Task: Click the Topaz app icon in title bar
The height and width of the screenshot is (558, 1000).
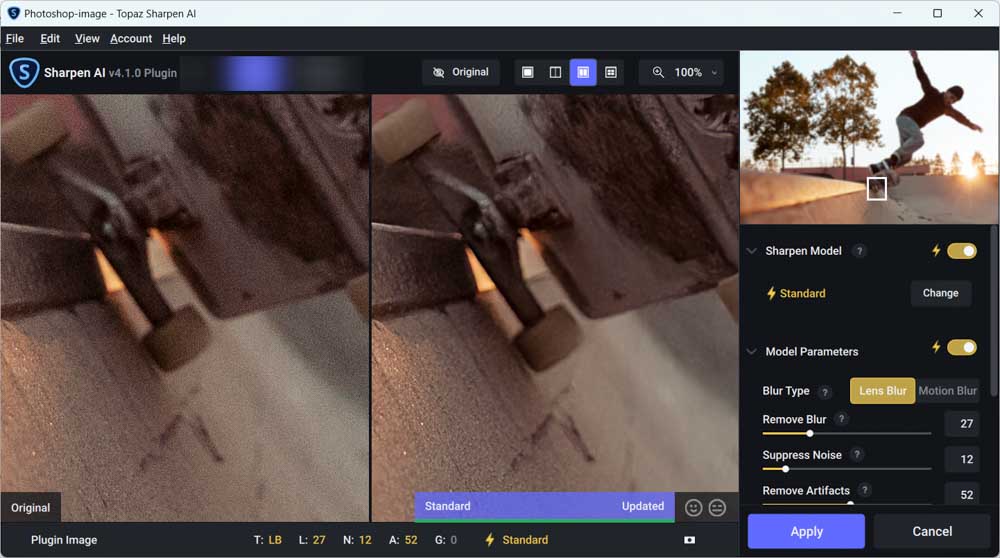Action: [13, 13]
